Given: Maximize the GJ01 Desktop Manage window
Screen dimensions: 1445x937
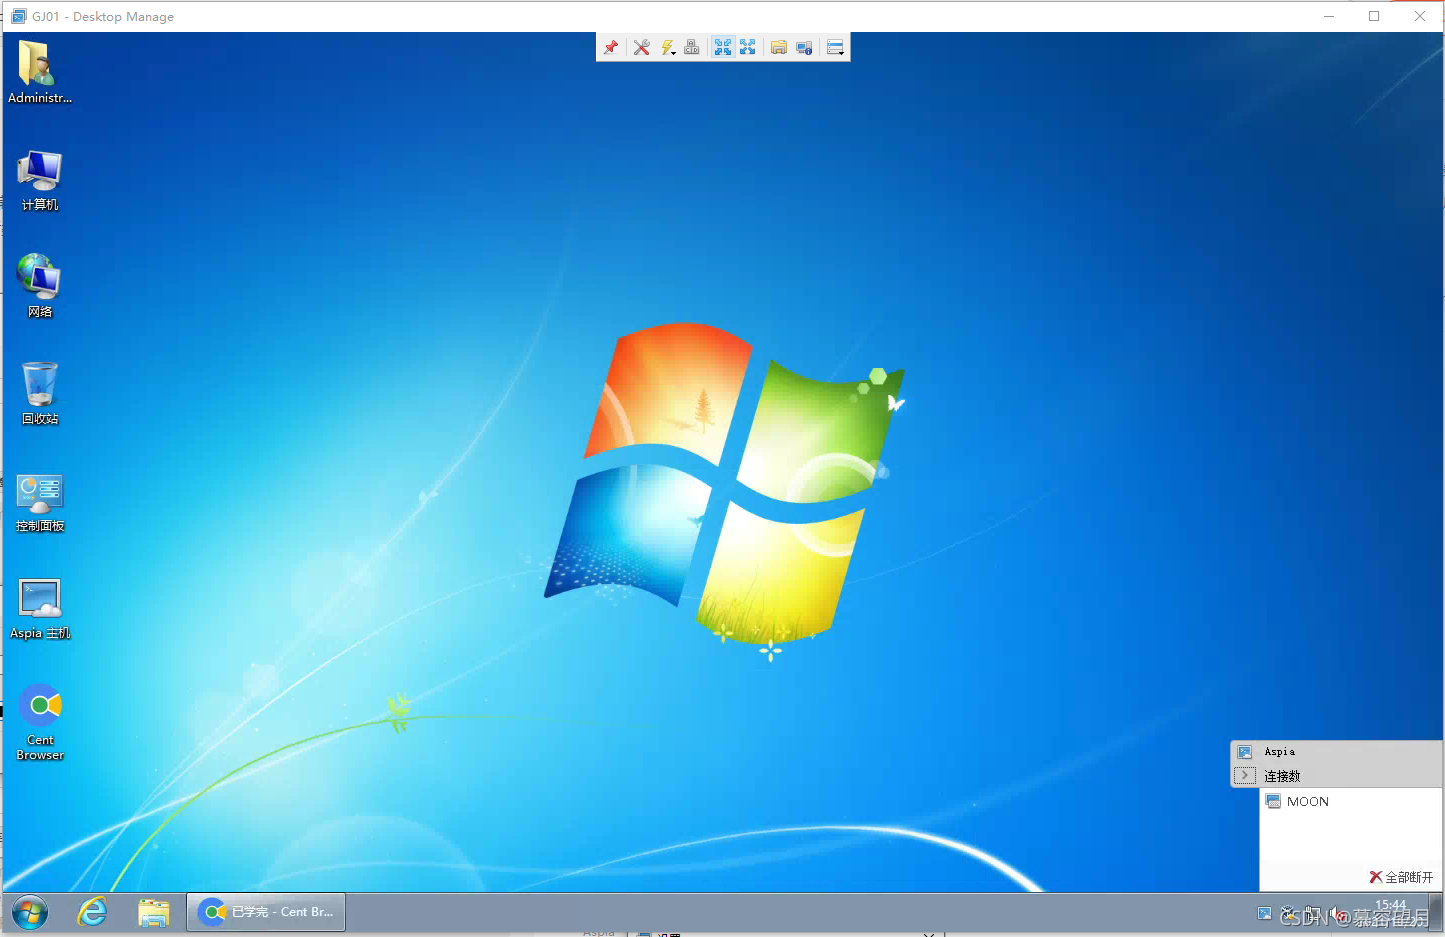Looking at the screenshot, I should [1374, 16].
